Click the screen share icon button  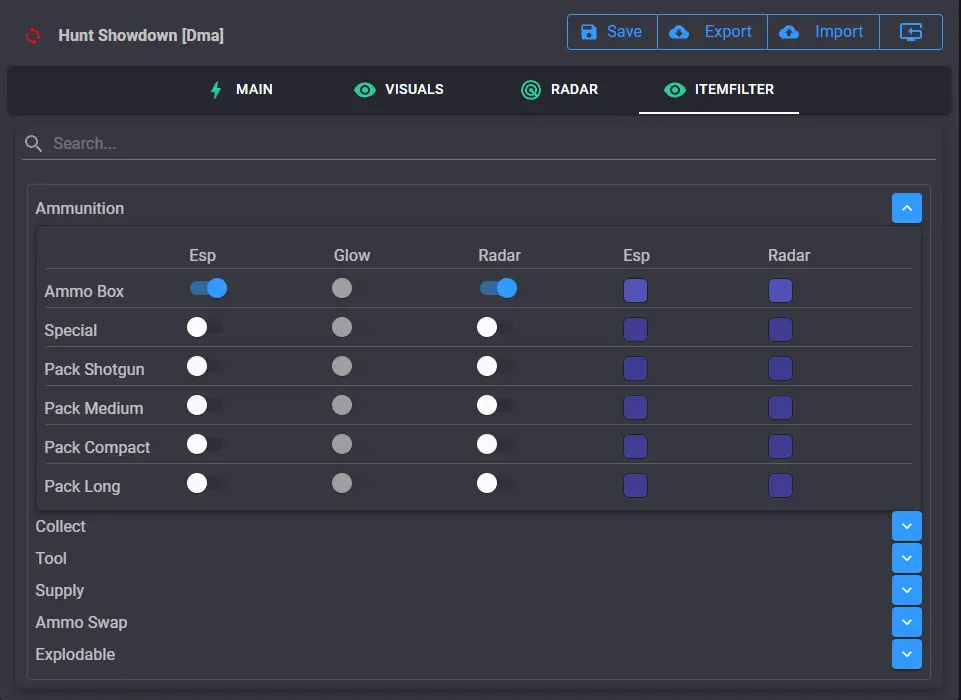(x=911, y=32)
